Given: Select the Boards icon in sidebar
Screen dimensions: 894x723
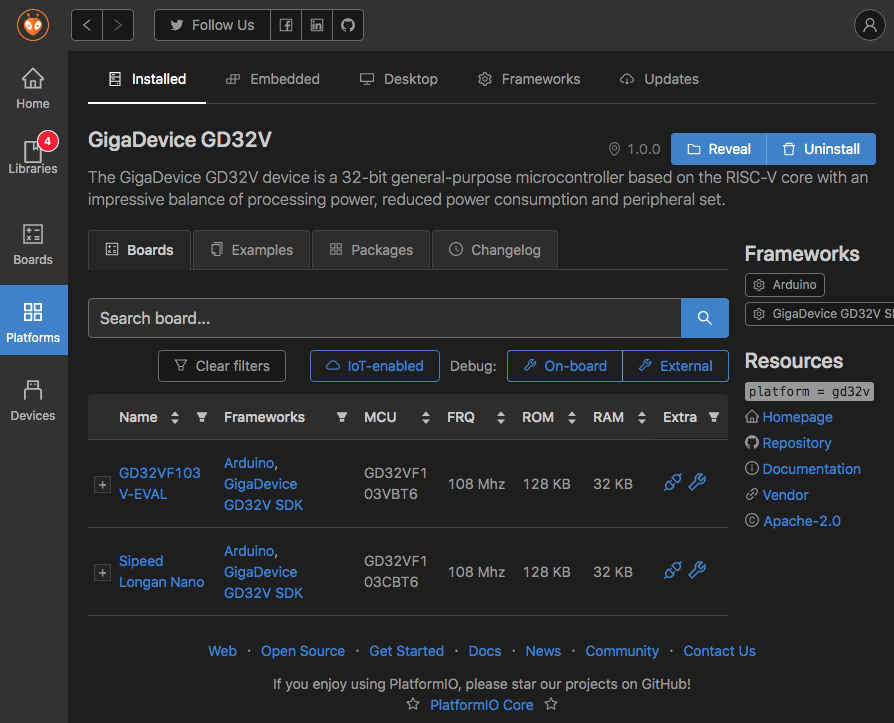Looking at the screenshot, I should pyautogui.click(x=32, y=245).
